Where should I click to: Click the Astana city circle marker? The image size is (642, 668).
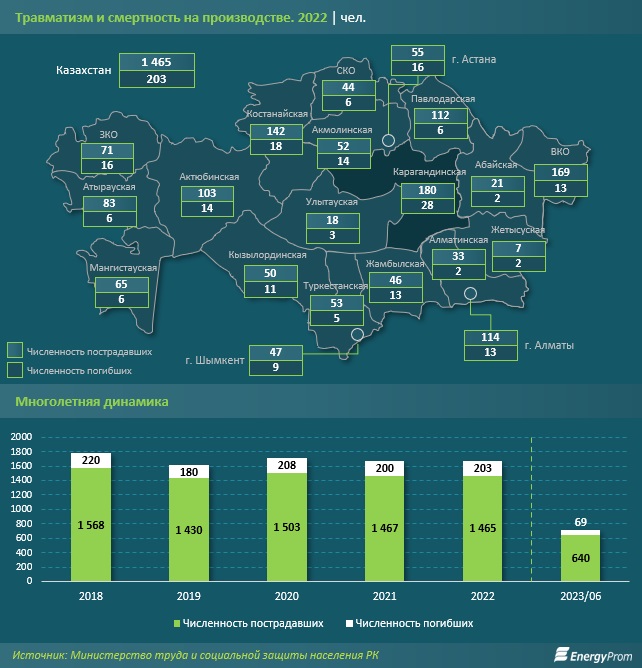coord(388,140)
